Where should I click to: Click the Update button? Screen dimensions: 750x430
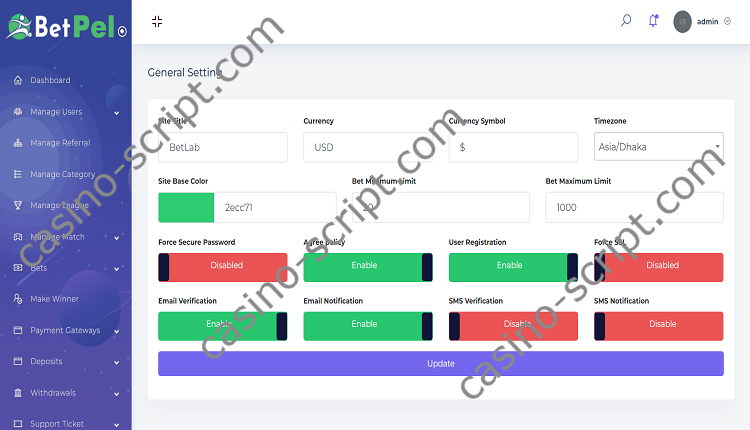pos(441,363)
